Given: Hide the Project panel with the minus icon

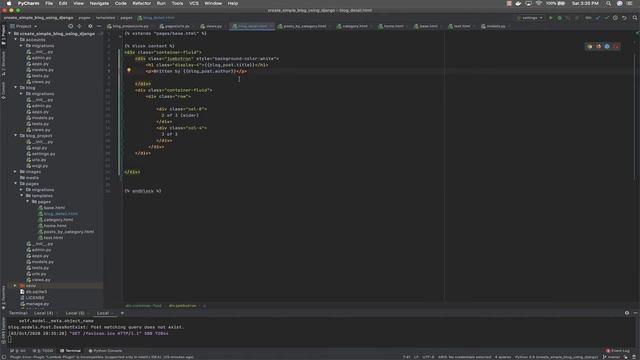Looking at the screenshot, I should click(99, 26).
